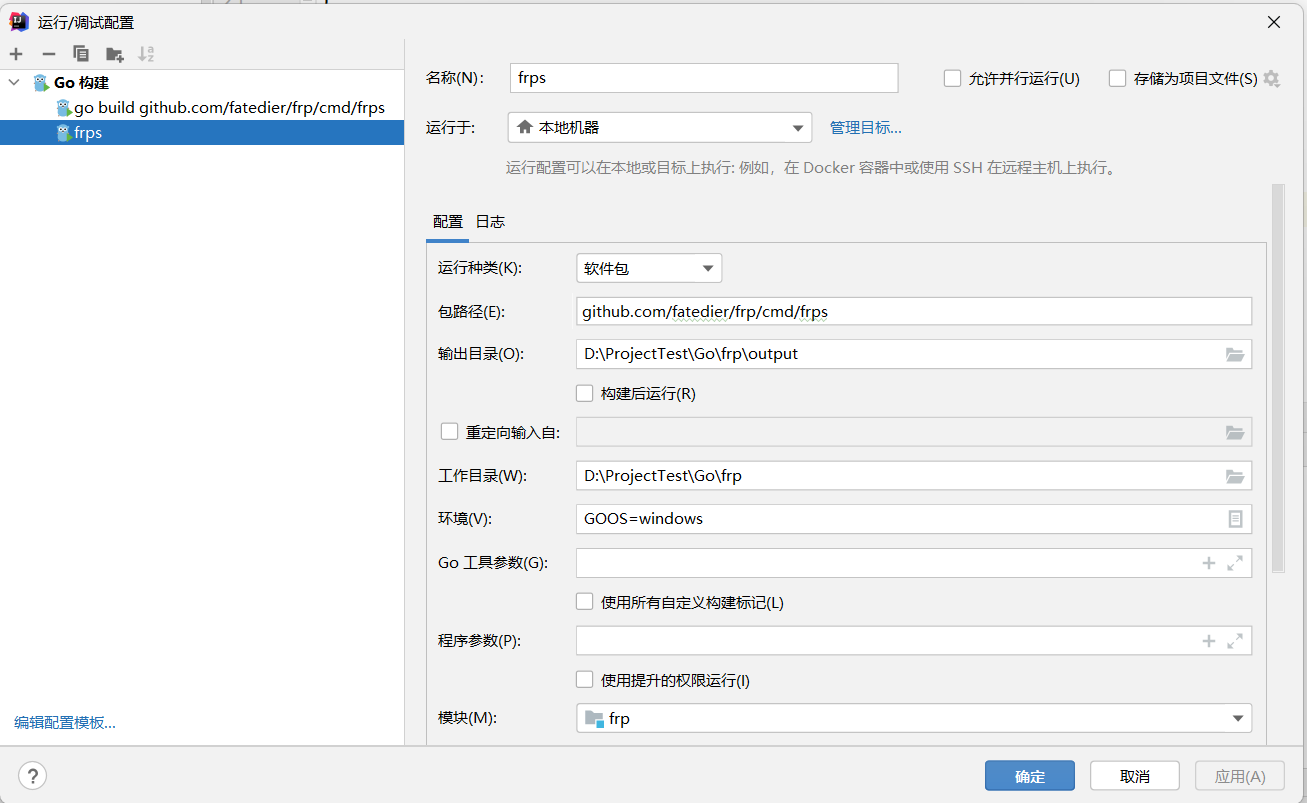Click the OK confirm button
Image resolution: width=1307 pixels, height=803 pixels.
(x=1030, y=776)
